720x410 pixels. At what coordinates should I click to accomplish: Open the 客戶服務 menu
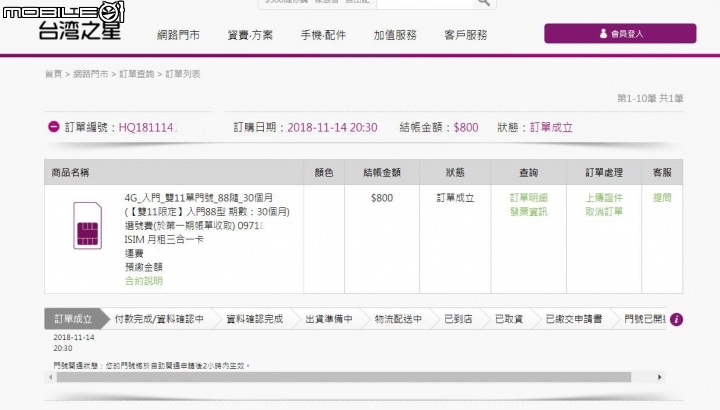[466, 35]
